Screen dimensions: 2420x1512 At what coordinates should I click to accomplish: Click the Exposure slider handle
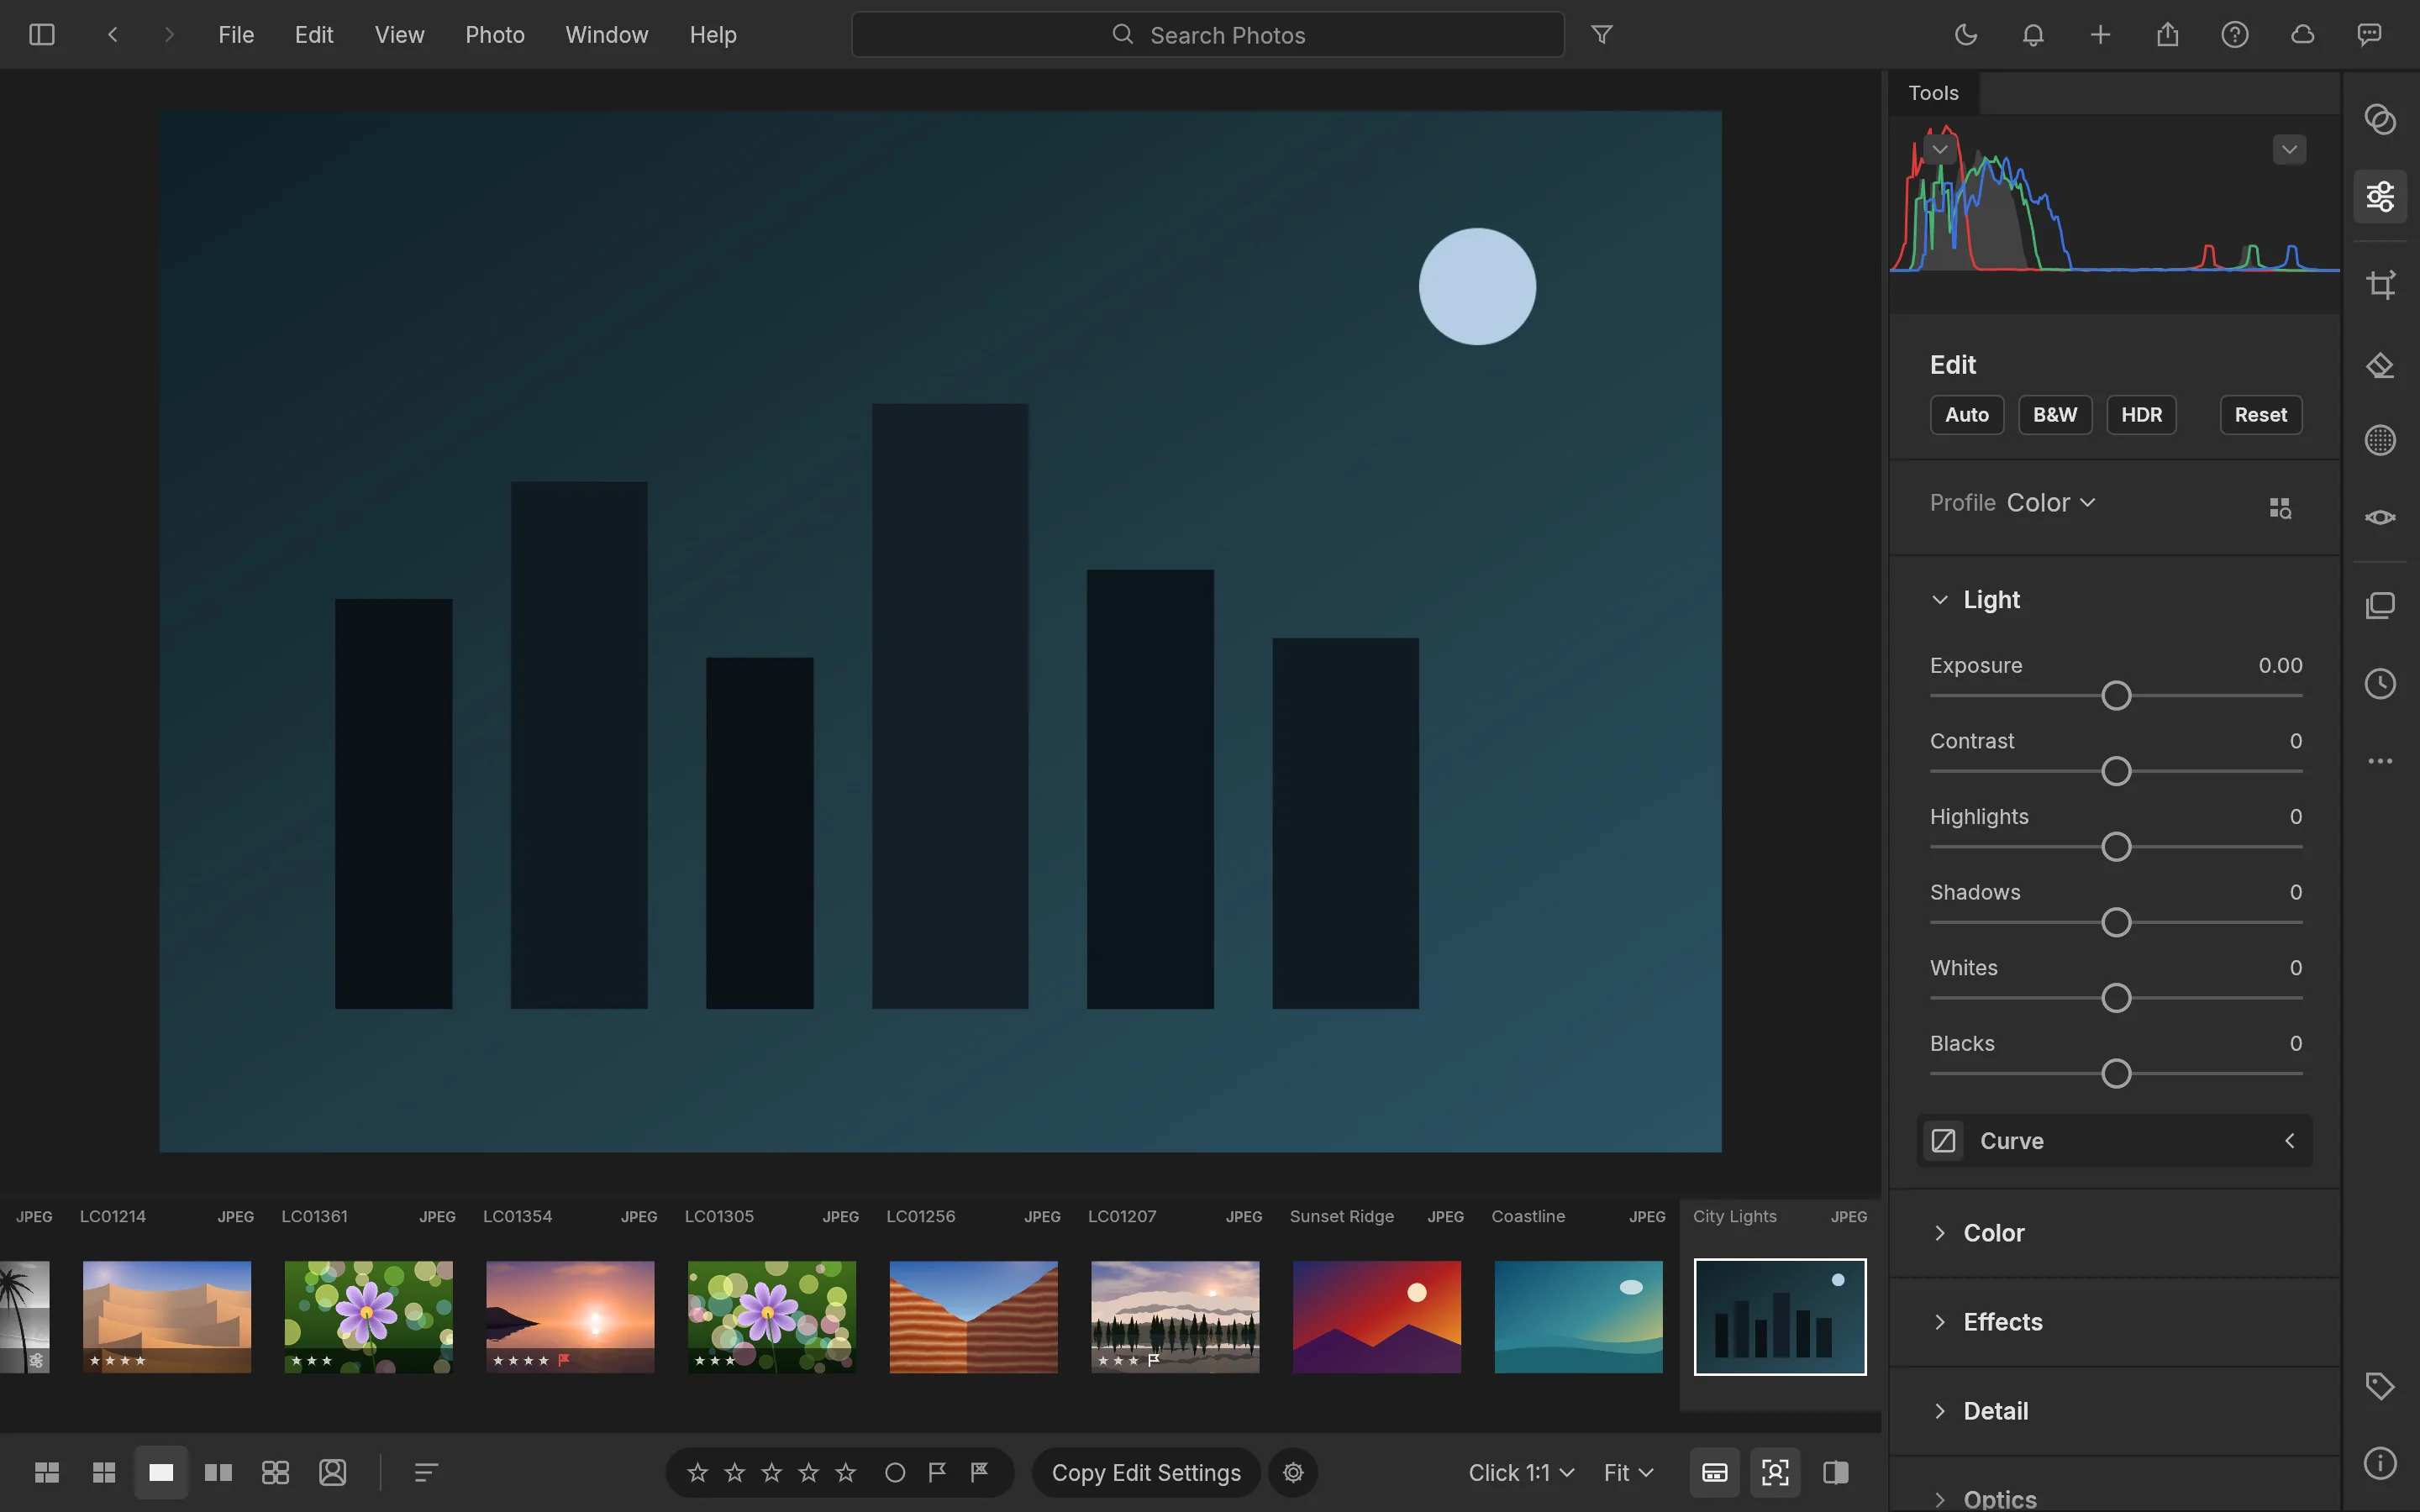[x=2116, y=696]
